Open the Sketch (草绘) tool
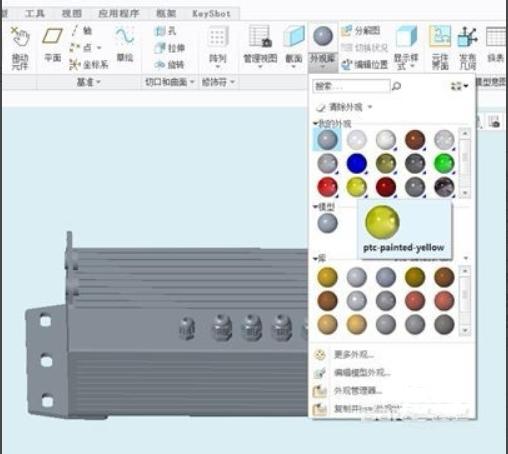Viewport: 508px width, 454px height. click(x=125, y=45)
